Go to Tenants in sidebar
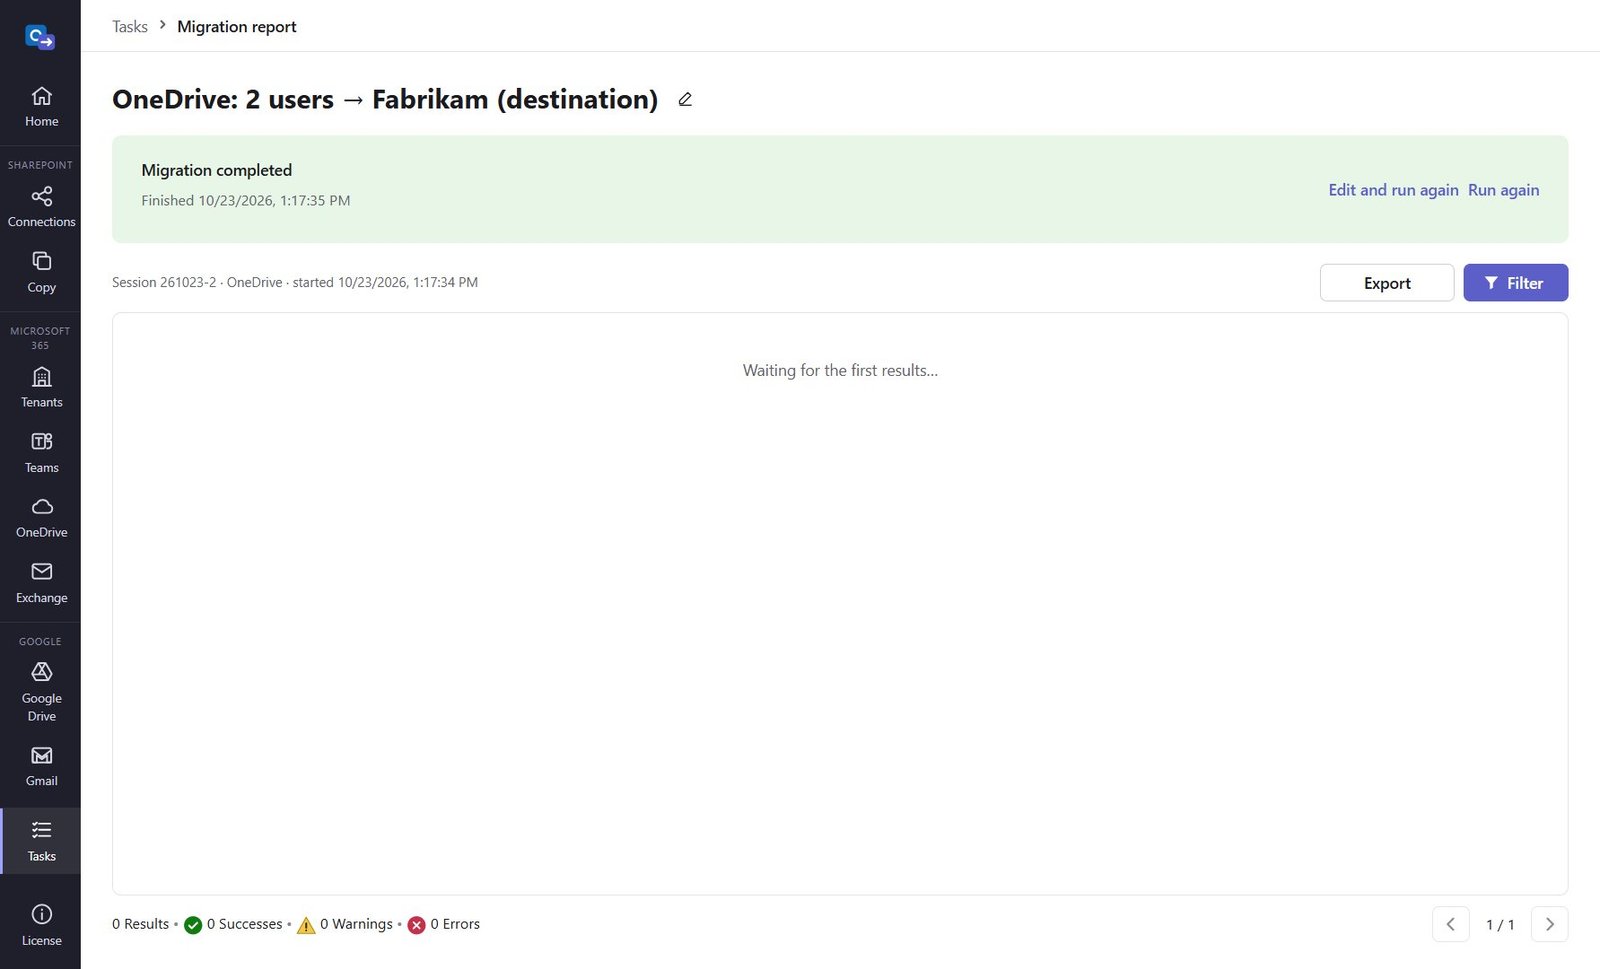1600x969 pixels. coord(41,387)
